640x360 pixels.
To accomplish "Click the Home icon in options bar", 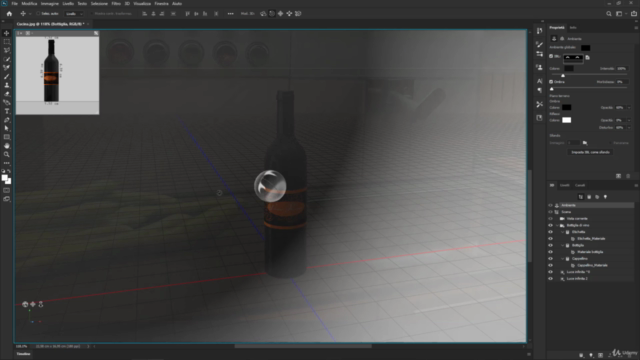I will click(9, 13).
